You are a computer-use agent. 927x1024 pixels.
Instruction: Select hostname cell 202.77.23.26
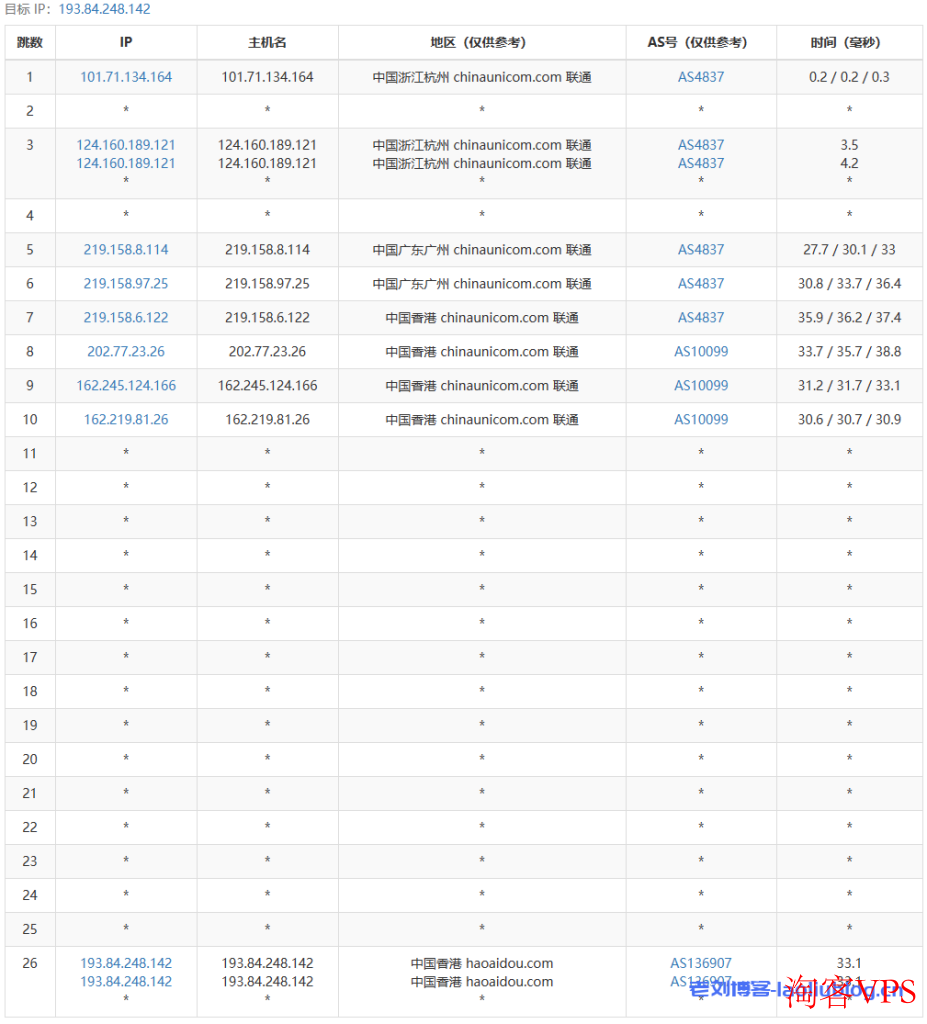267,351
